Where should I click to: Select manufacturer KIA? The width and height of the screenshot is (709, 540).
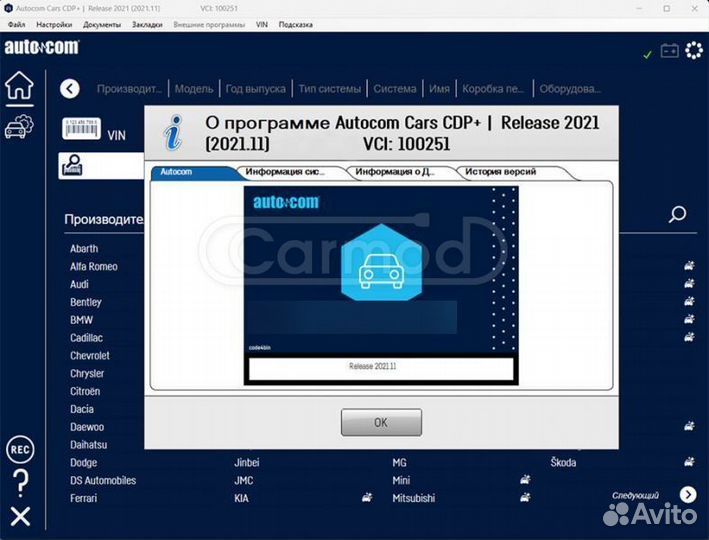[x=241, y=498]
